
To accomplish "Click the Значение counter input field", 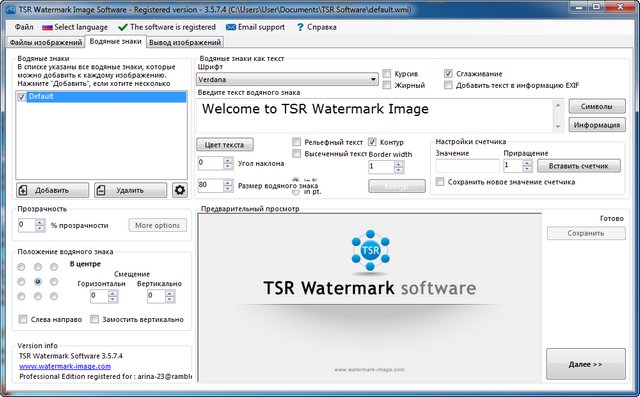I will coord(467,166).
